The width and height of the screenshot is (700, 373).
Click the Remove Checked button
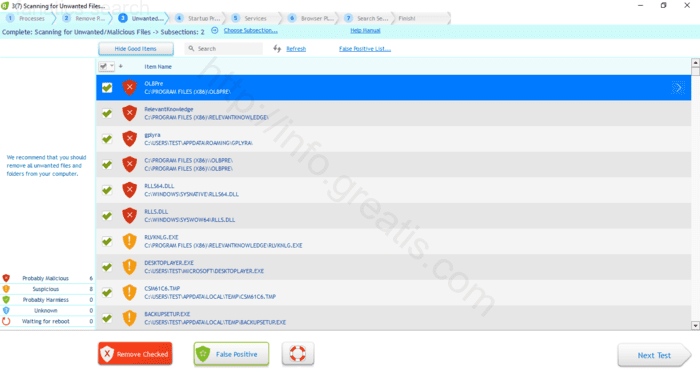tap(135, 354)
